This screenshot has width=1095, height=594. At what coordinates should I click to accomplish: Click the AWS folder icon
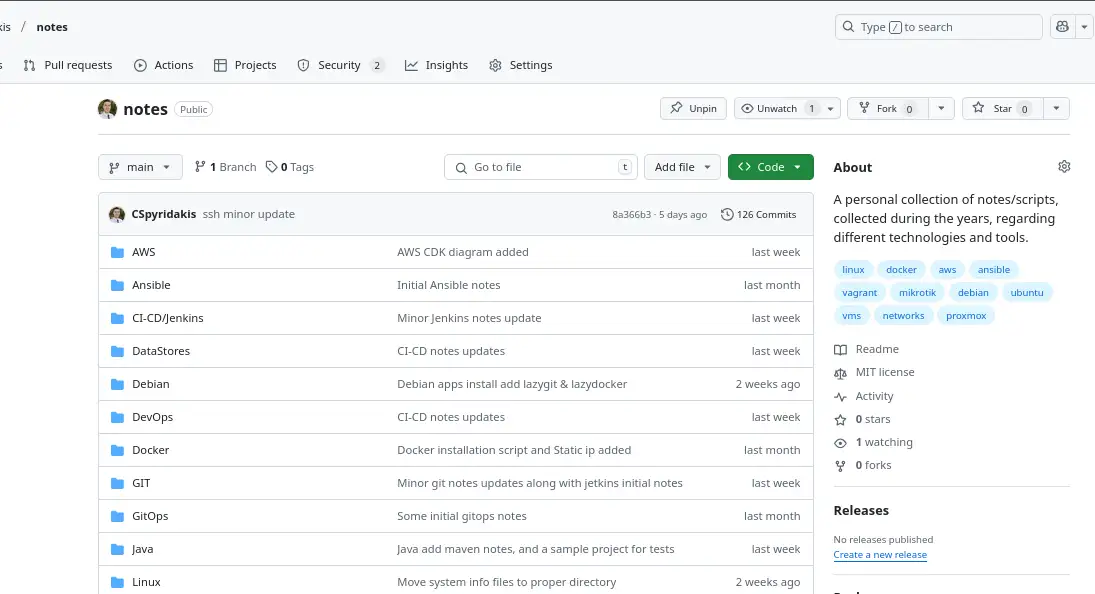117,252
